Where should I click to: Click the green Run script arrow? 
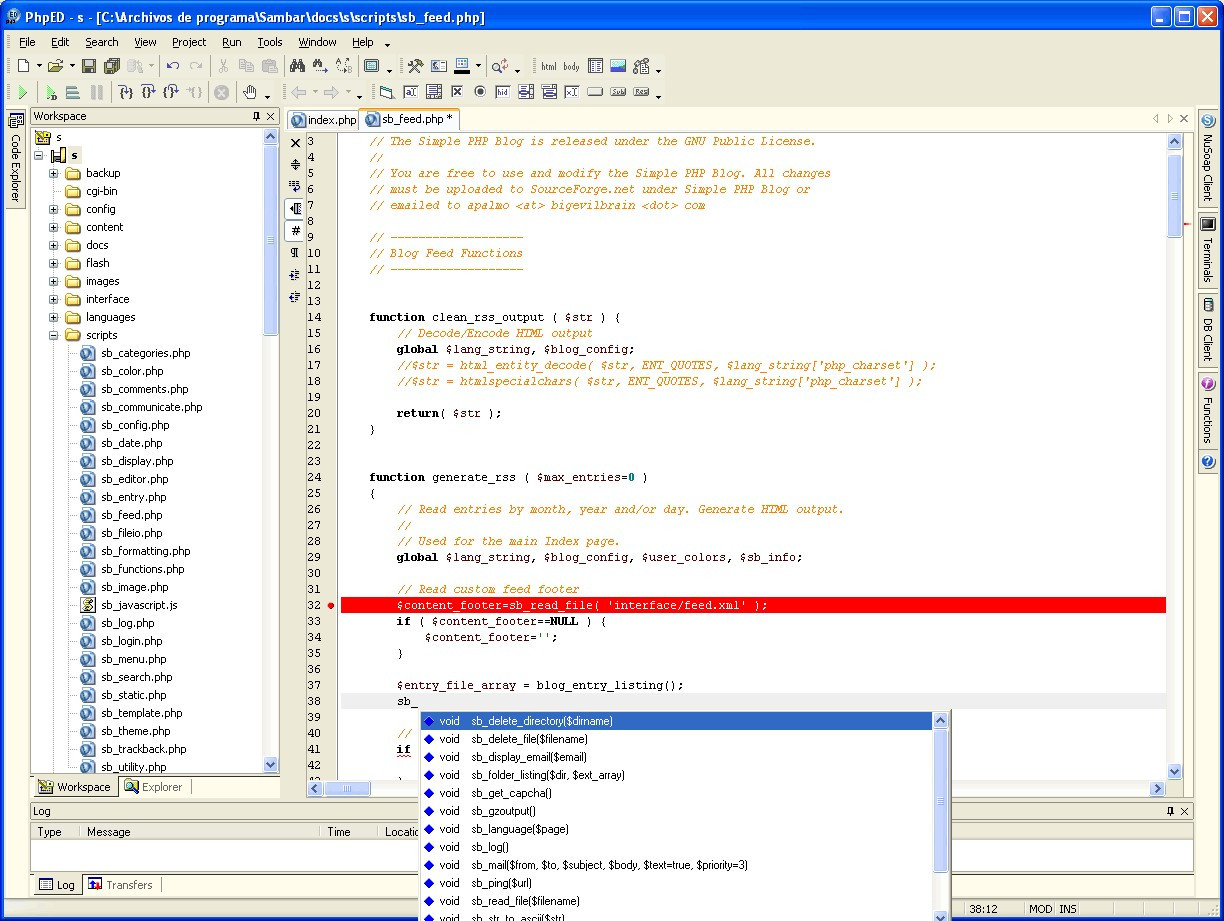coord(22,92)
